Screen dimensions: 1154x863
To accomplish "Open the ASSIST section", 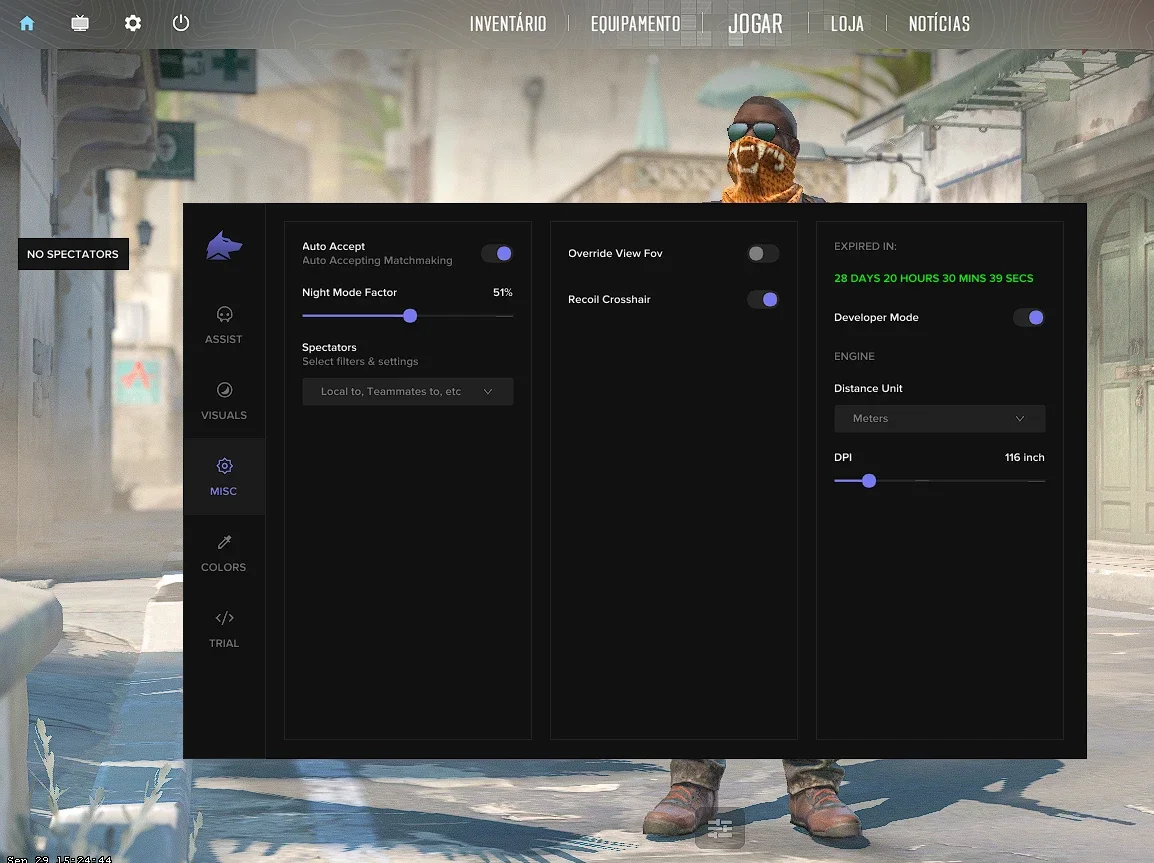I will pos(224,325).
